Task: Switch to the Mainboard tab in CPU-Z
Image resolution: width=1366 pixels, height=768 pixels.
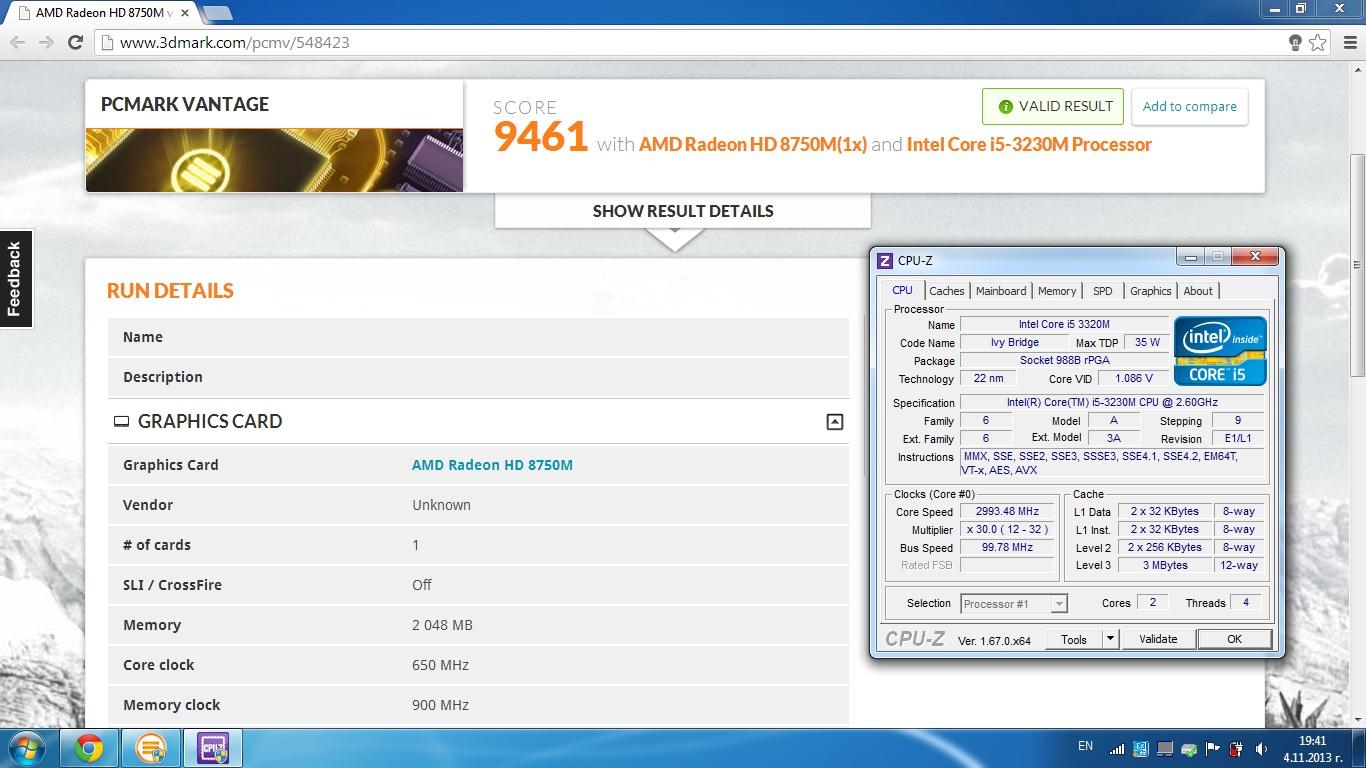Action: 1001,291
